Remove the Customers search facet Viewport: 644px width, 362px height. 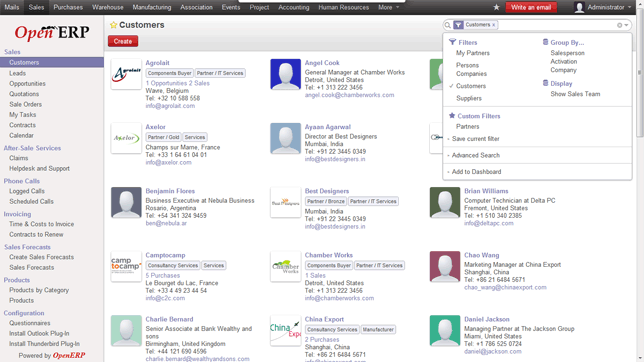point(494,25)
